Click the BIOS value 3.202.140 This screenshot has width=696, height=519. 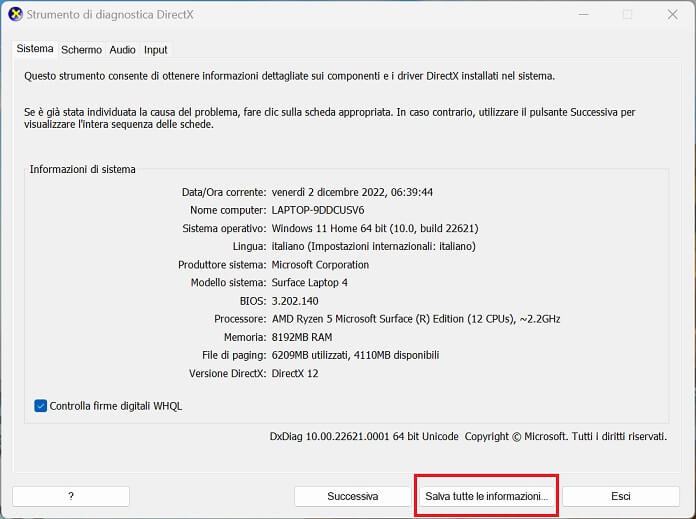(295, 301)
